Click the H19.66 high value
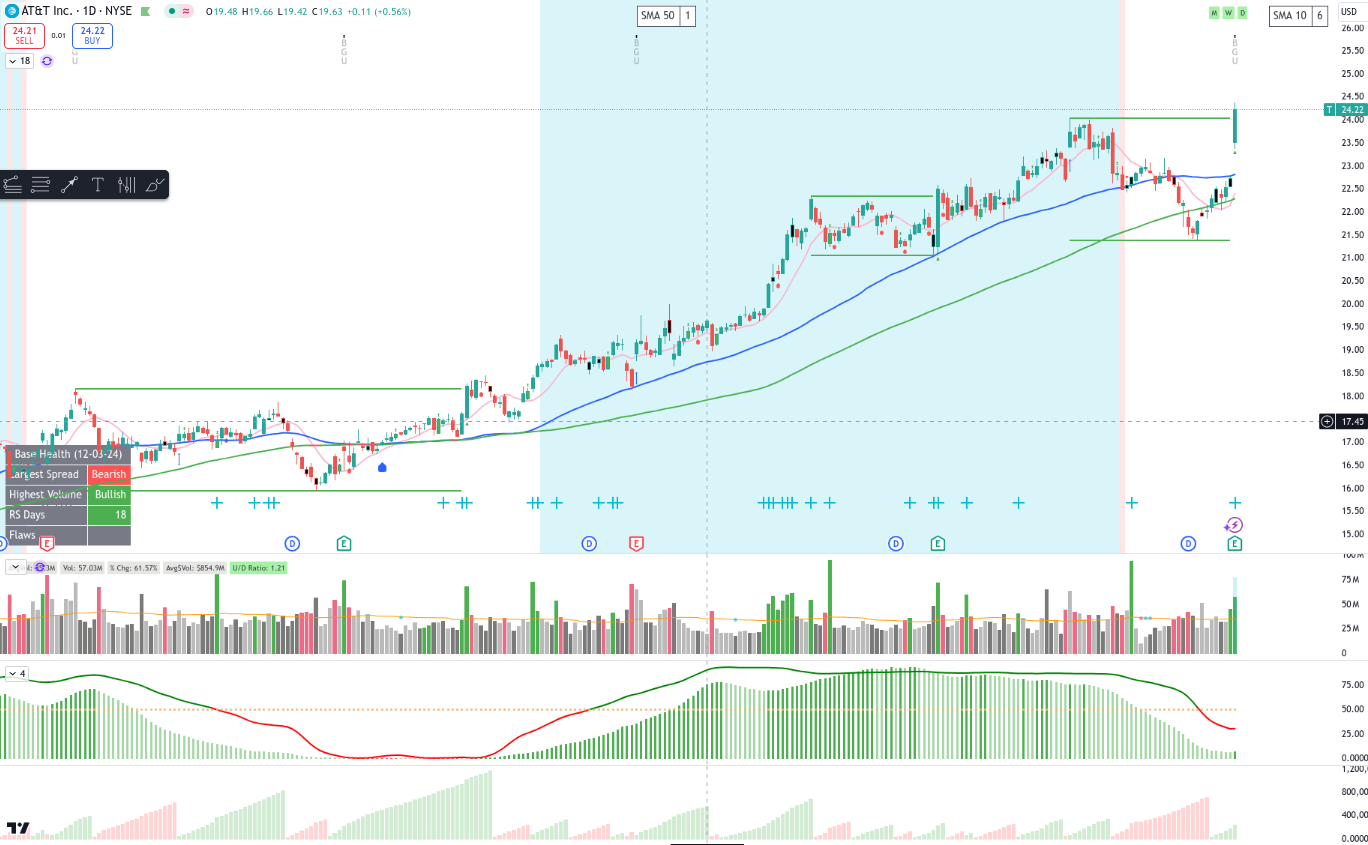Image resolution: width=1368 pixels, height=845 pixels. coord(259,11)
